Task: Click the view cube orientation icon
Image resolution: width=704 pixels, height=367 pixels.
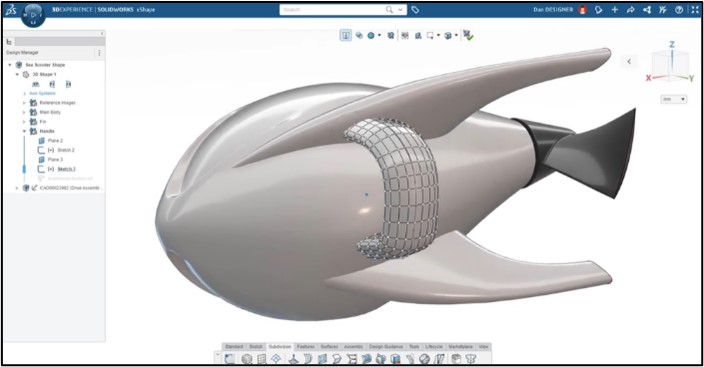Action: click(448, 35)
